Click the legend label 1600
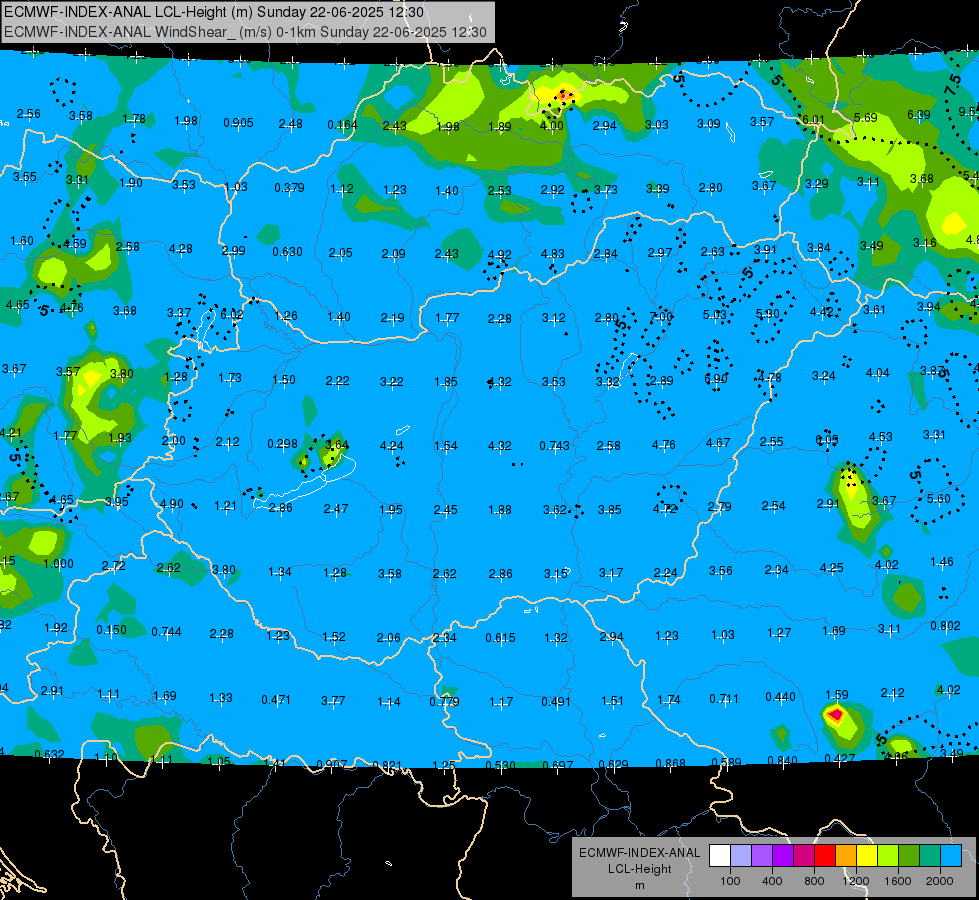Screen dimensions: 979x900 pyautogui.click(x=898, y=881)
